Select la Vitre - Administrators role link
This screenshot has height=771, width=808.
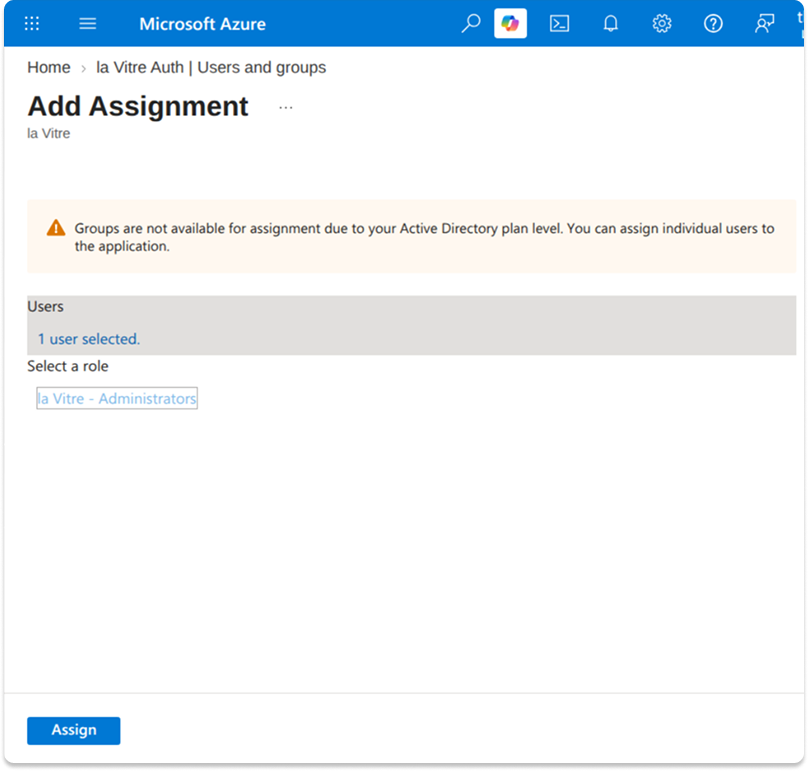coord(117,398)
